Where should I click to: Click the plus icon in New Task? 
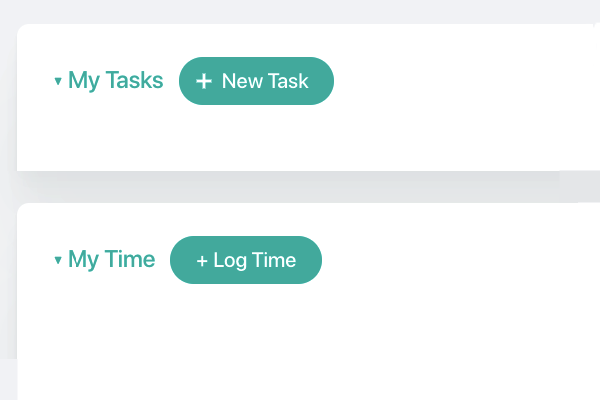pyautogui.click(x=204, y=81)
